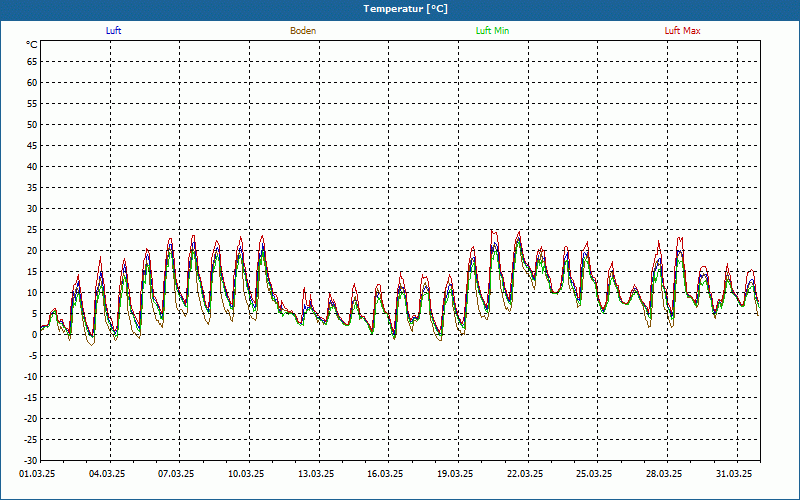Select date label 19.03.25
Image resolution: width=800 pixels, height=500 pixels.
click(455, 474)
